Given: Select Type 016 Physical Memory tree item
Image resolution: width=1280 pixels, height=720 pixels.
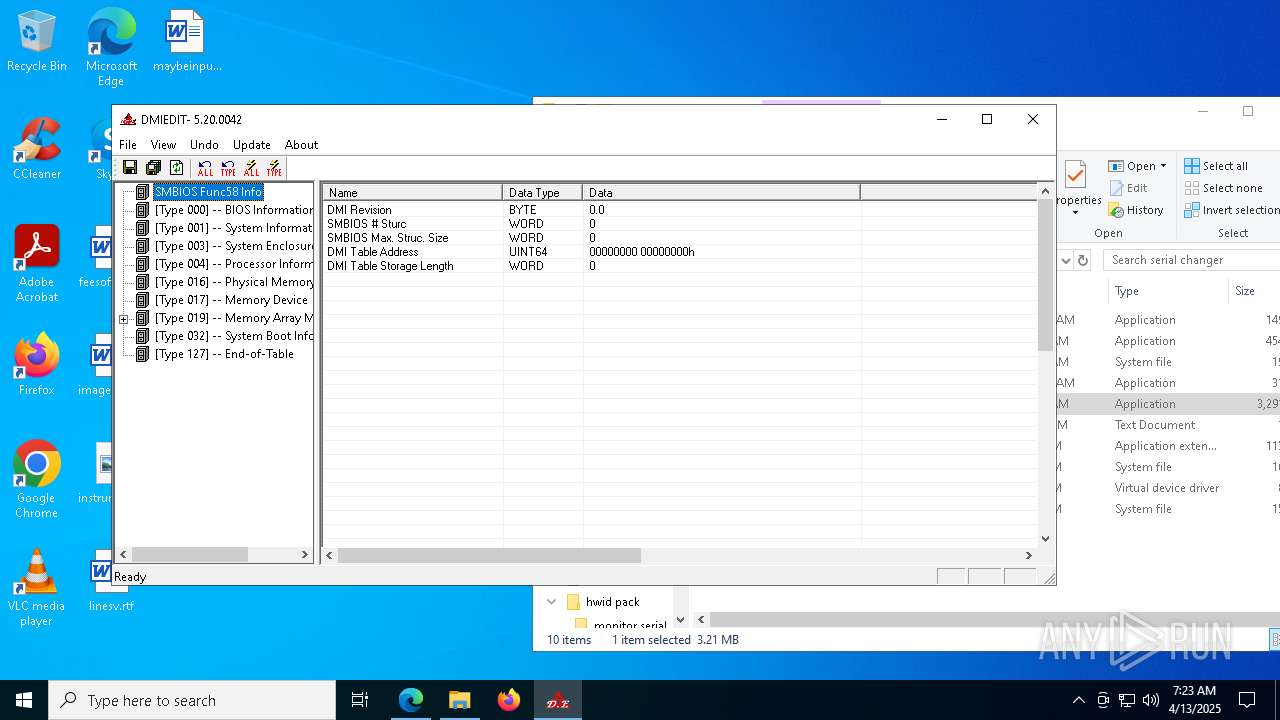Looking at the screenshot, I should click(233, 282).
